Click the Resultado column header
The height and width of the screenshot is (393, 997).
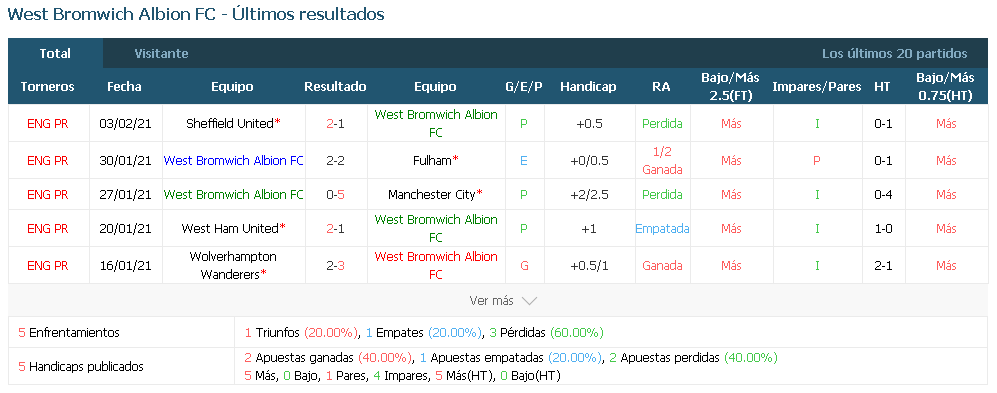pos(335,86)
